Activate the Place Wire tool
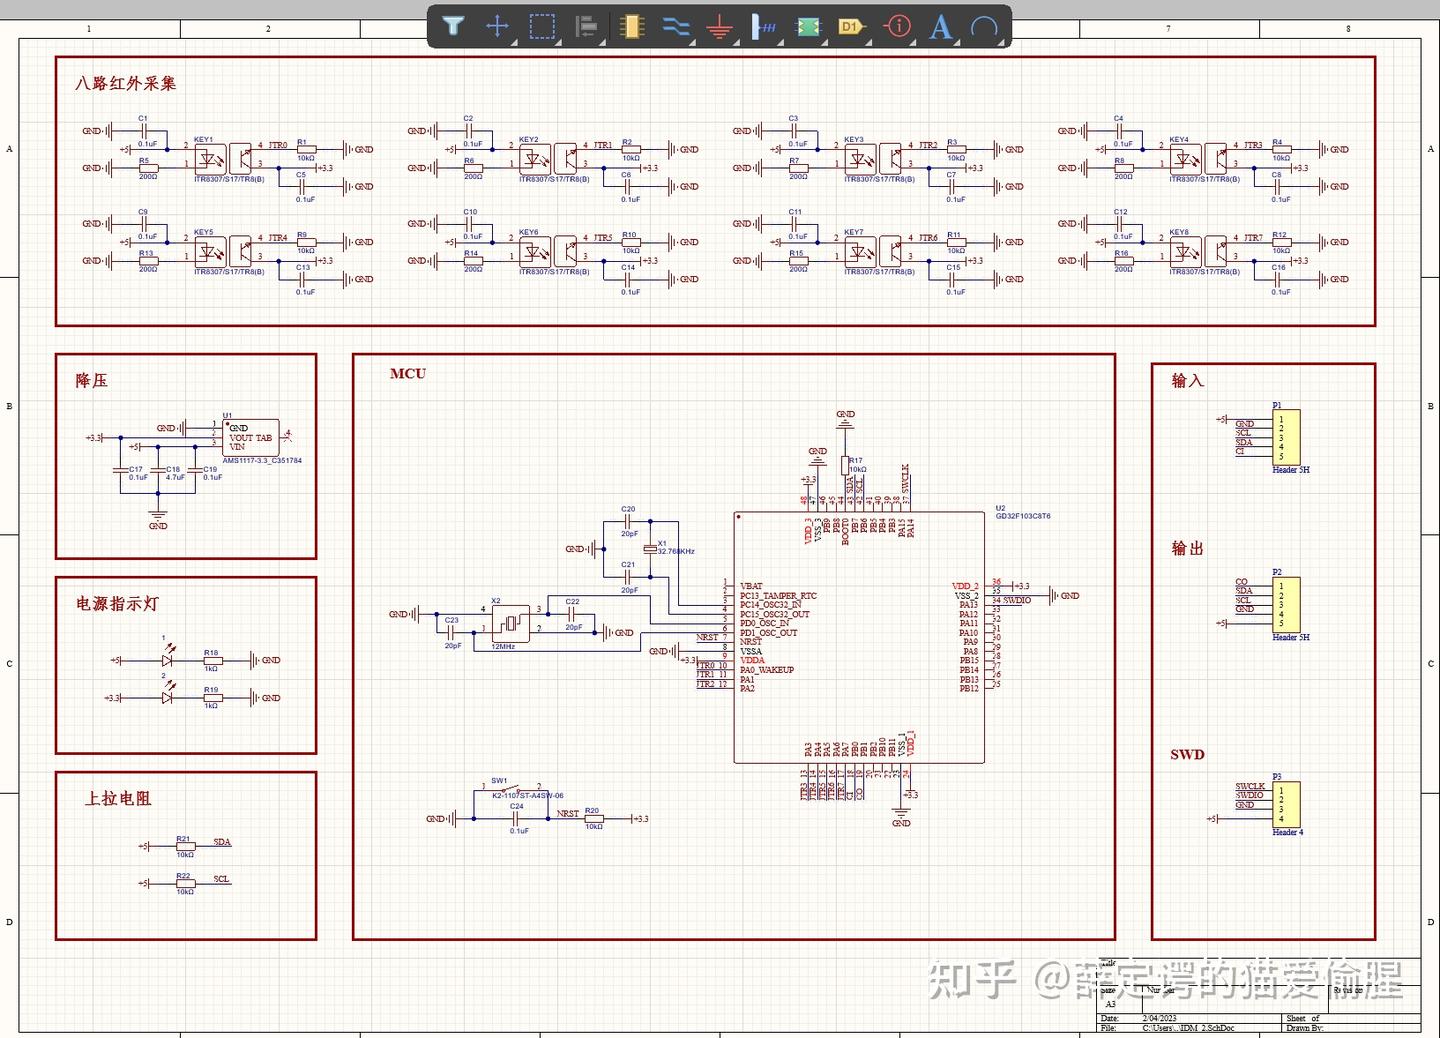This screenshot has height=1038, width=1440. click(x=676, y=26)
